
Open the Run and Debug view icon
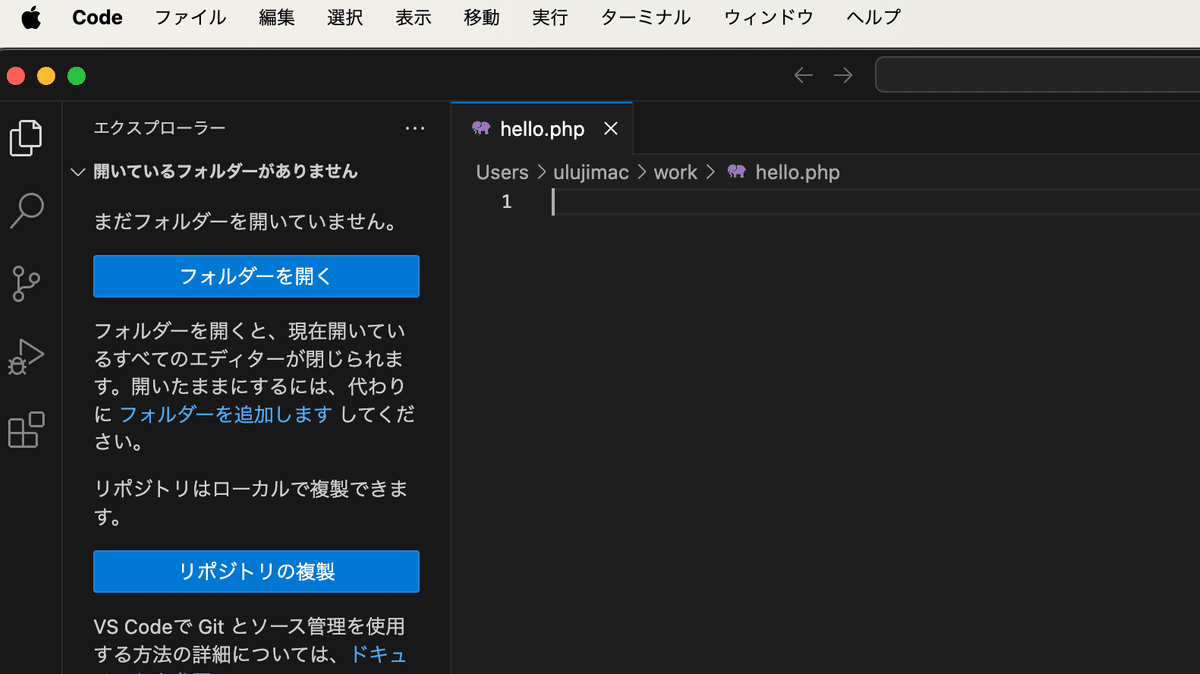pyautogui.click(x=26, y=356)
